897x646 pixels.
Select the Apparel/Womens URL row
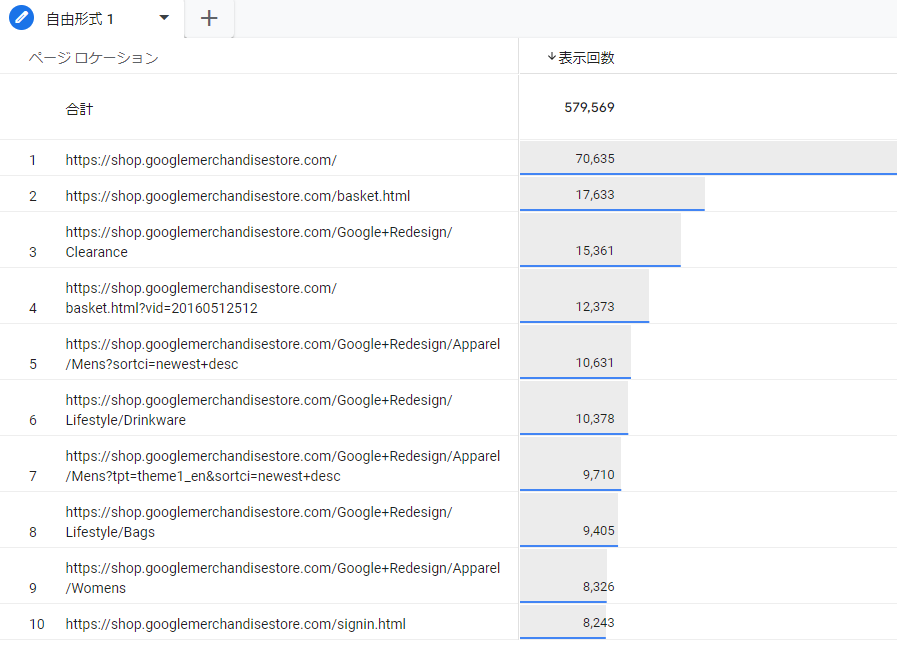283,578
